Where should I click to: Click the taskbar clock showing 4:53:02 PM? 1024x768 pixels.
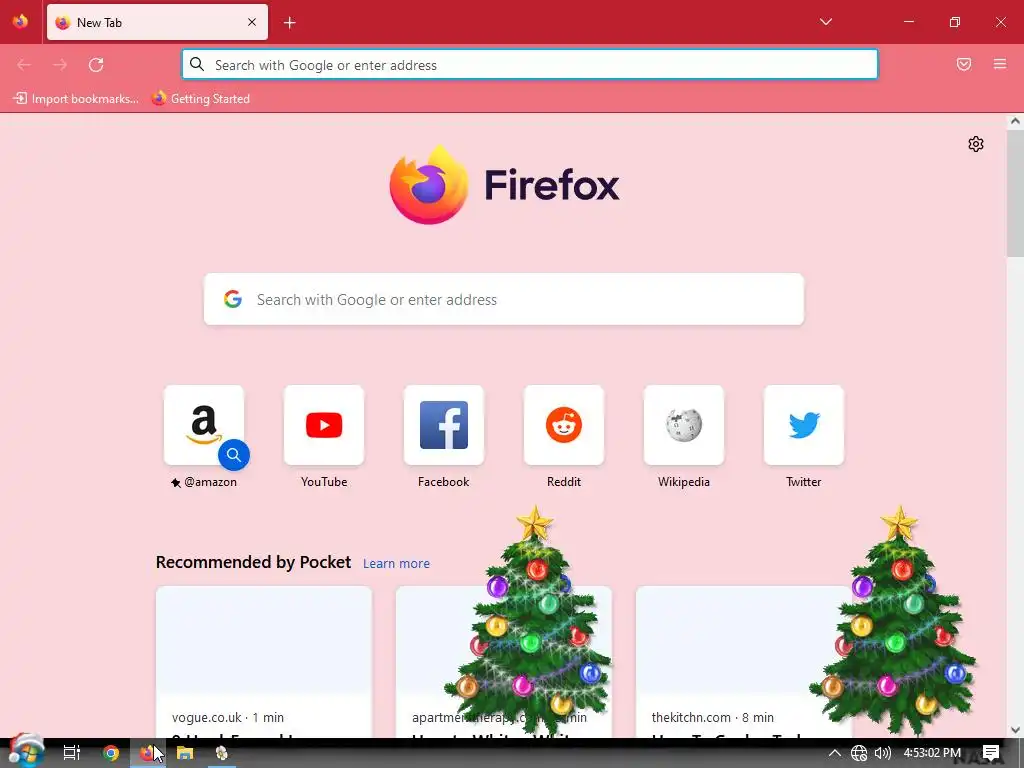coord(932,753)
